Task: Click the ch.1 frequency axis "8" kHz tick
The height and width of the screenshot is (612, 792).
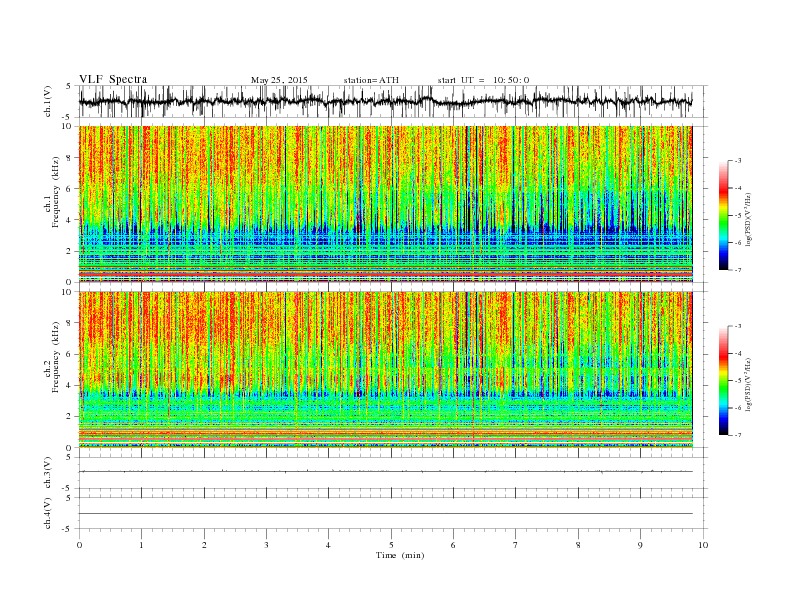Action: point(70,158)
